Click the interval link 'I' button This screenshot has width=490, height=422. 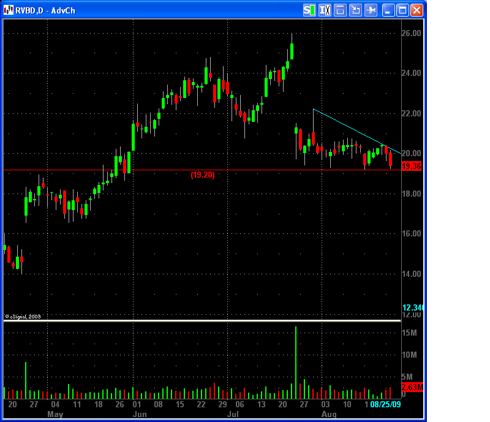[x=325, y=10]
